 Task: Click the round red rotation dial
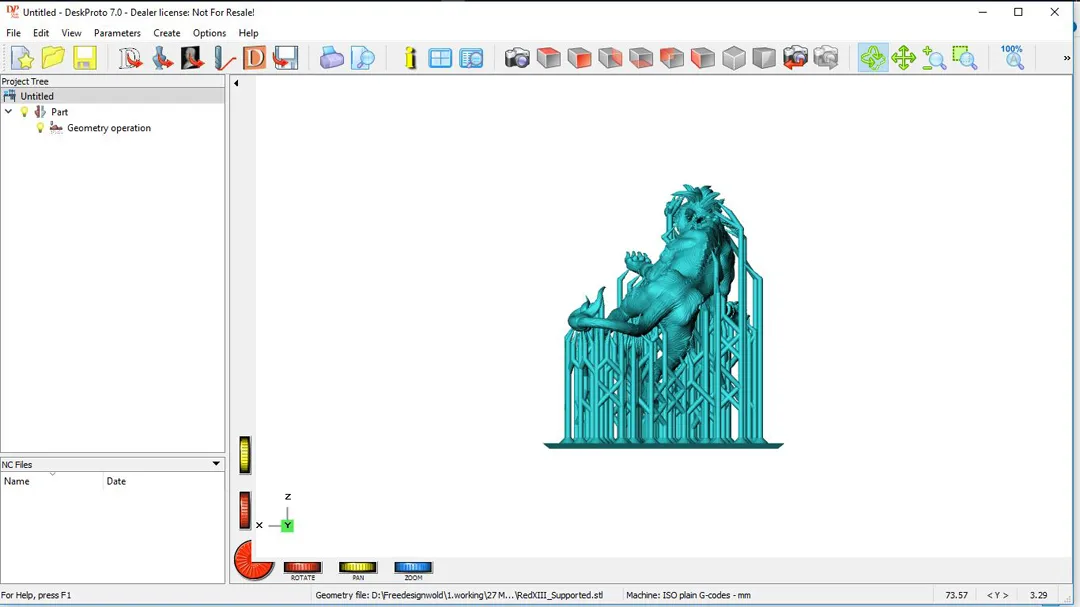coord(253,559)
